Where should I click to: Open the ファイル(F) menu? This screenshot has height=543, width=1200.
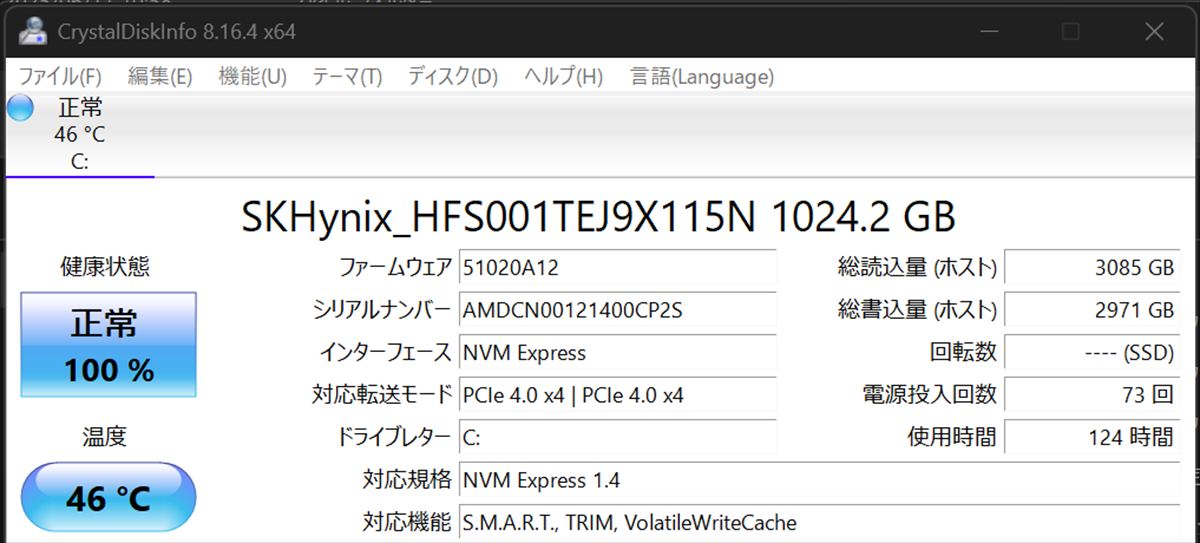pos(60,76)
